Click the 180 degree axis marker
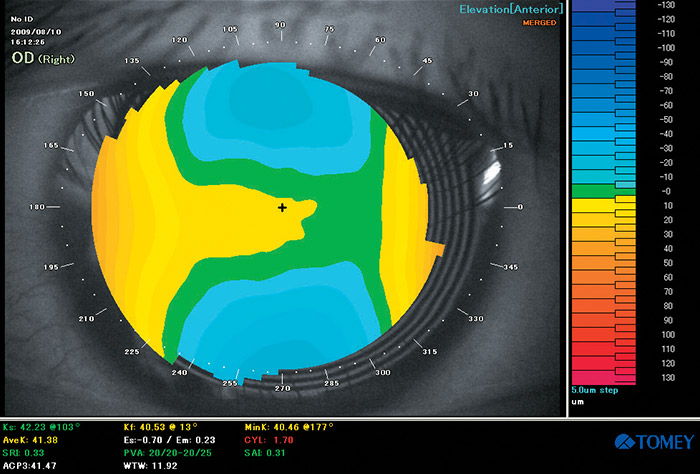The image size is (700, 474). tap(37, 207)
